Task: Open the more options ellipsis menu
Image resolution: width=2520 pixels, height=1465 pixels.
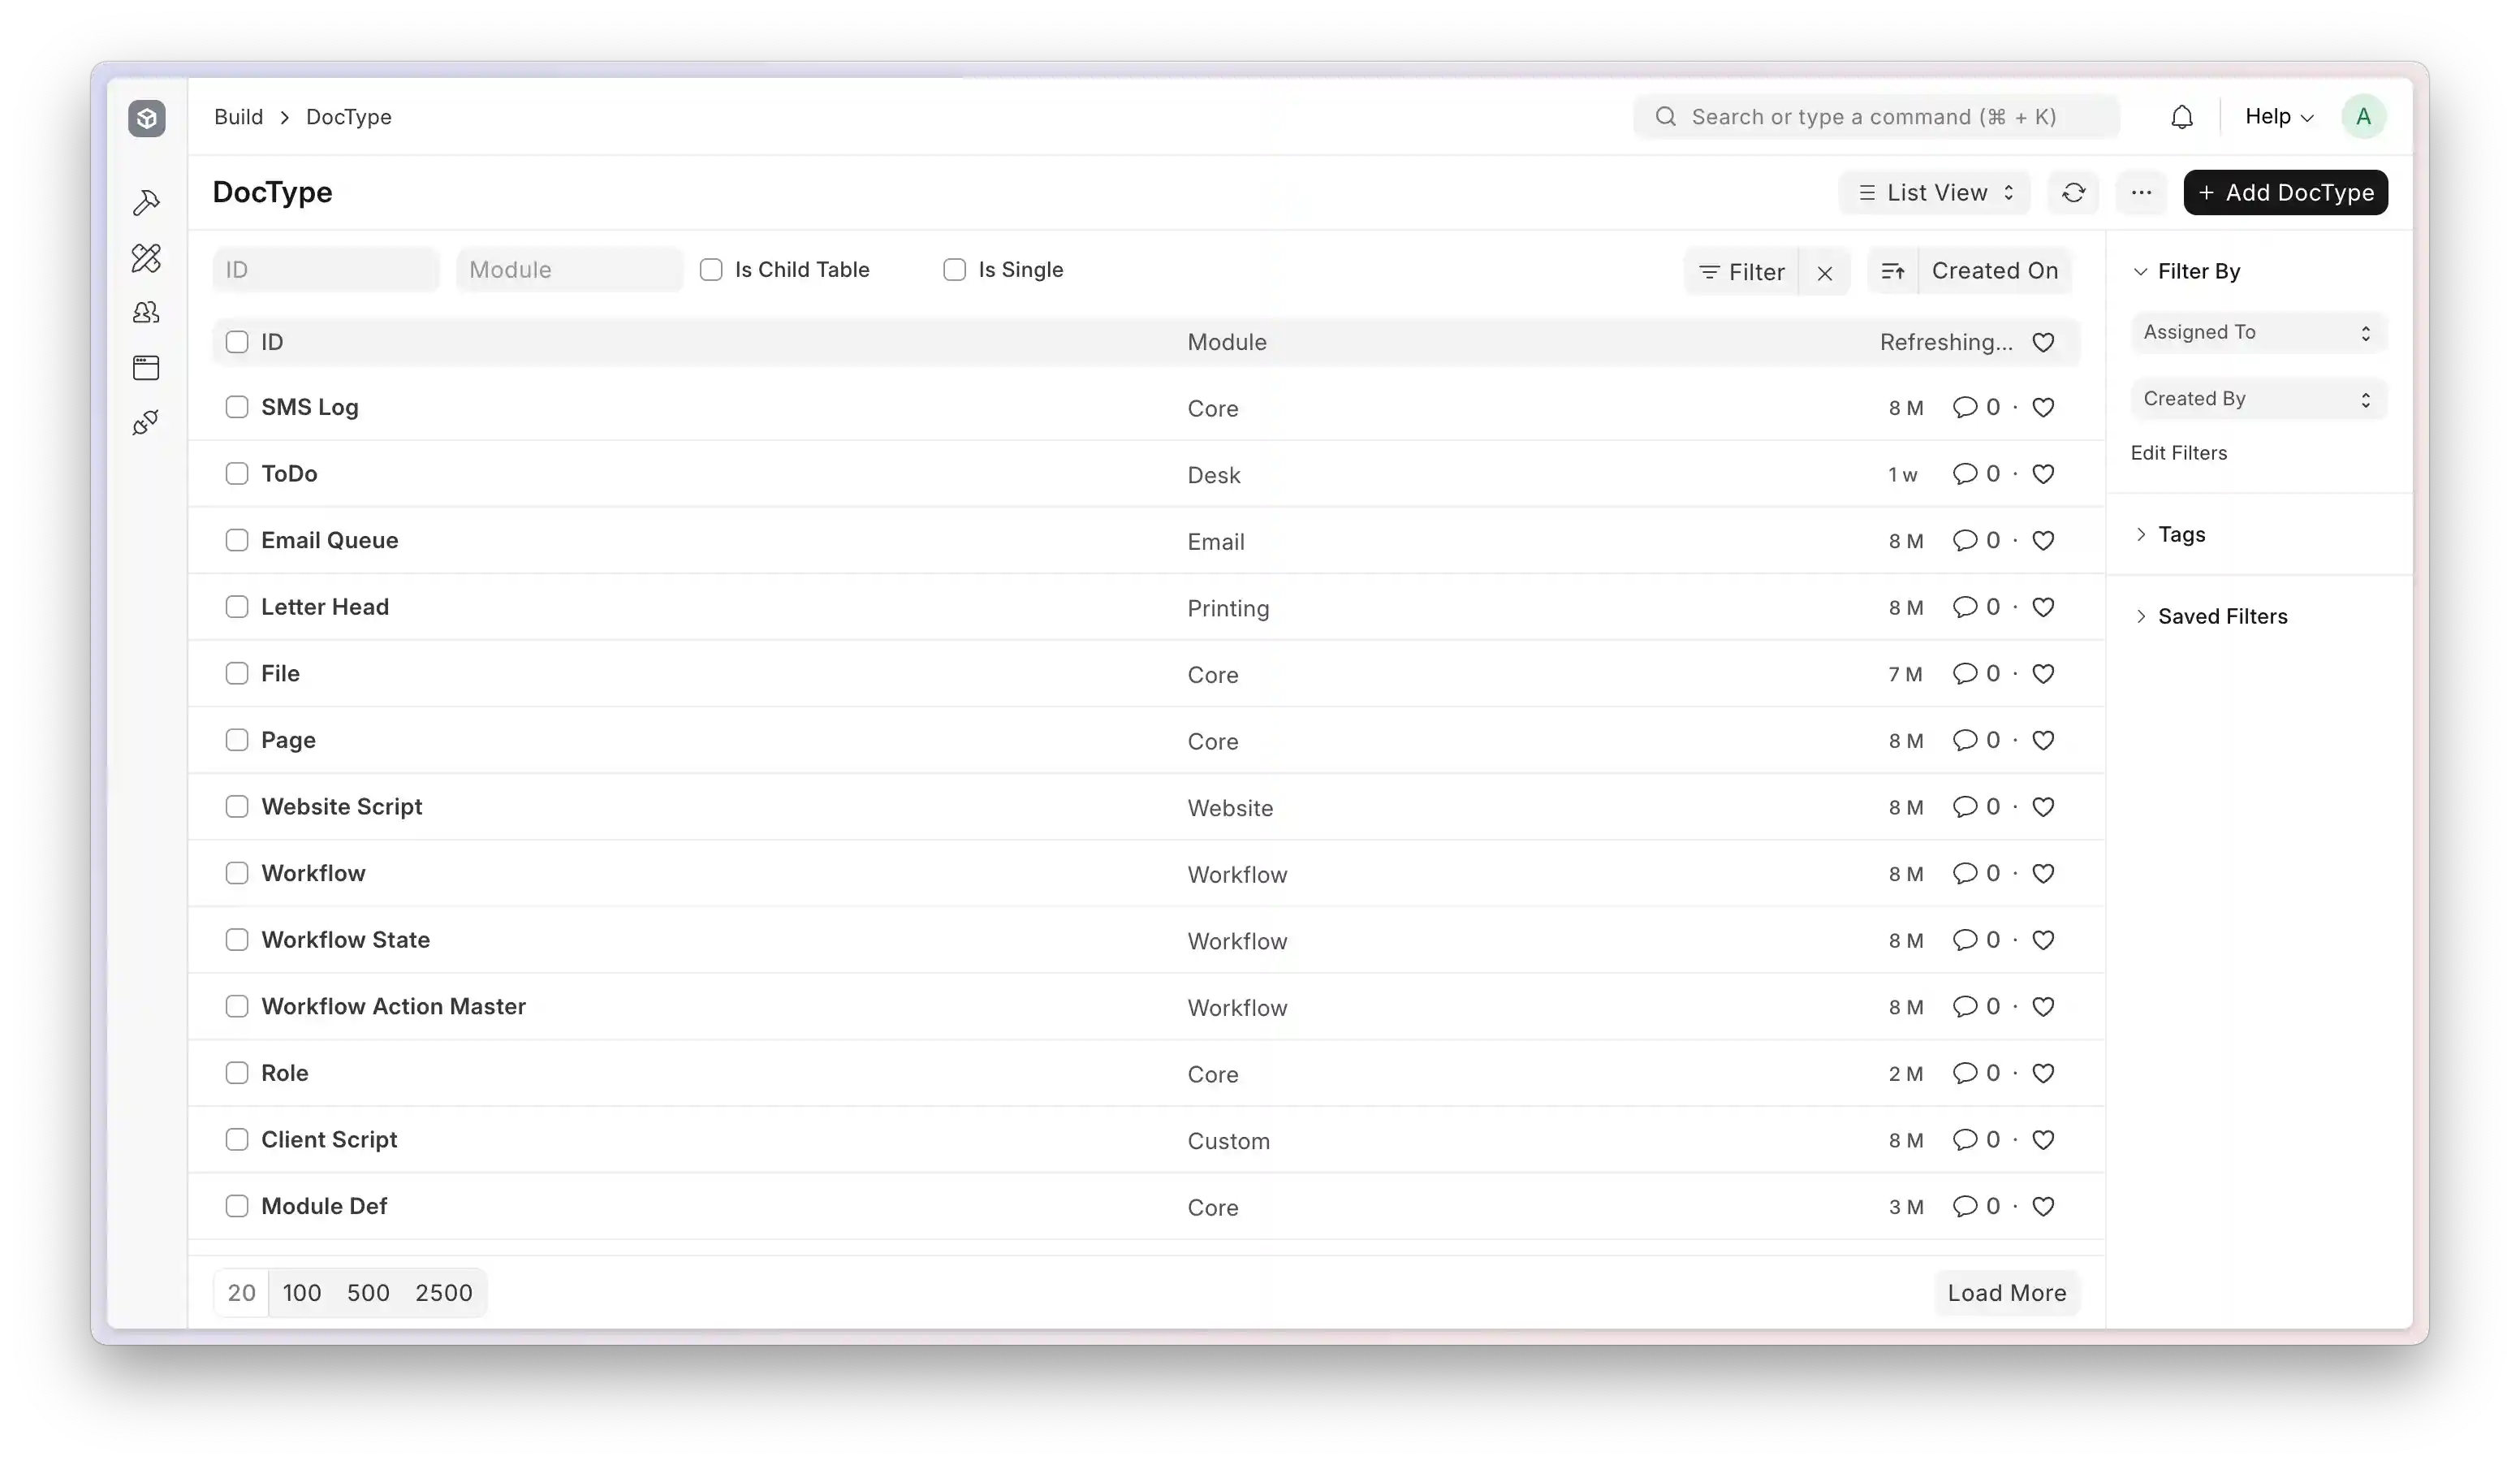Action: 2141,192
